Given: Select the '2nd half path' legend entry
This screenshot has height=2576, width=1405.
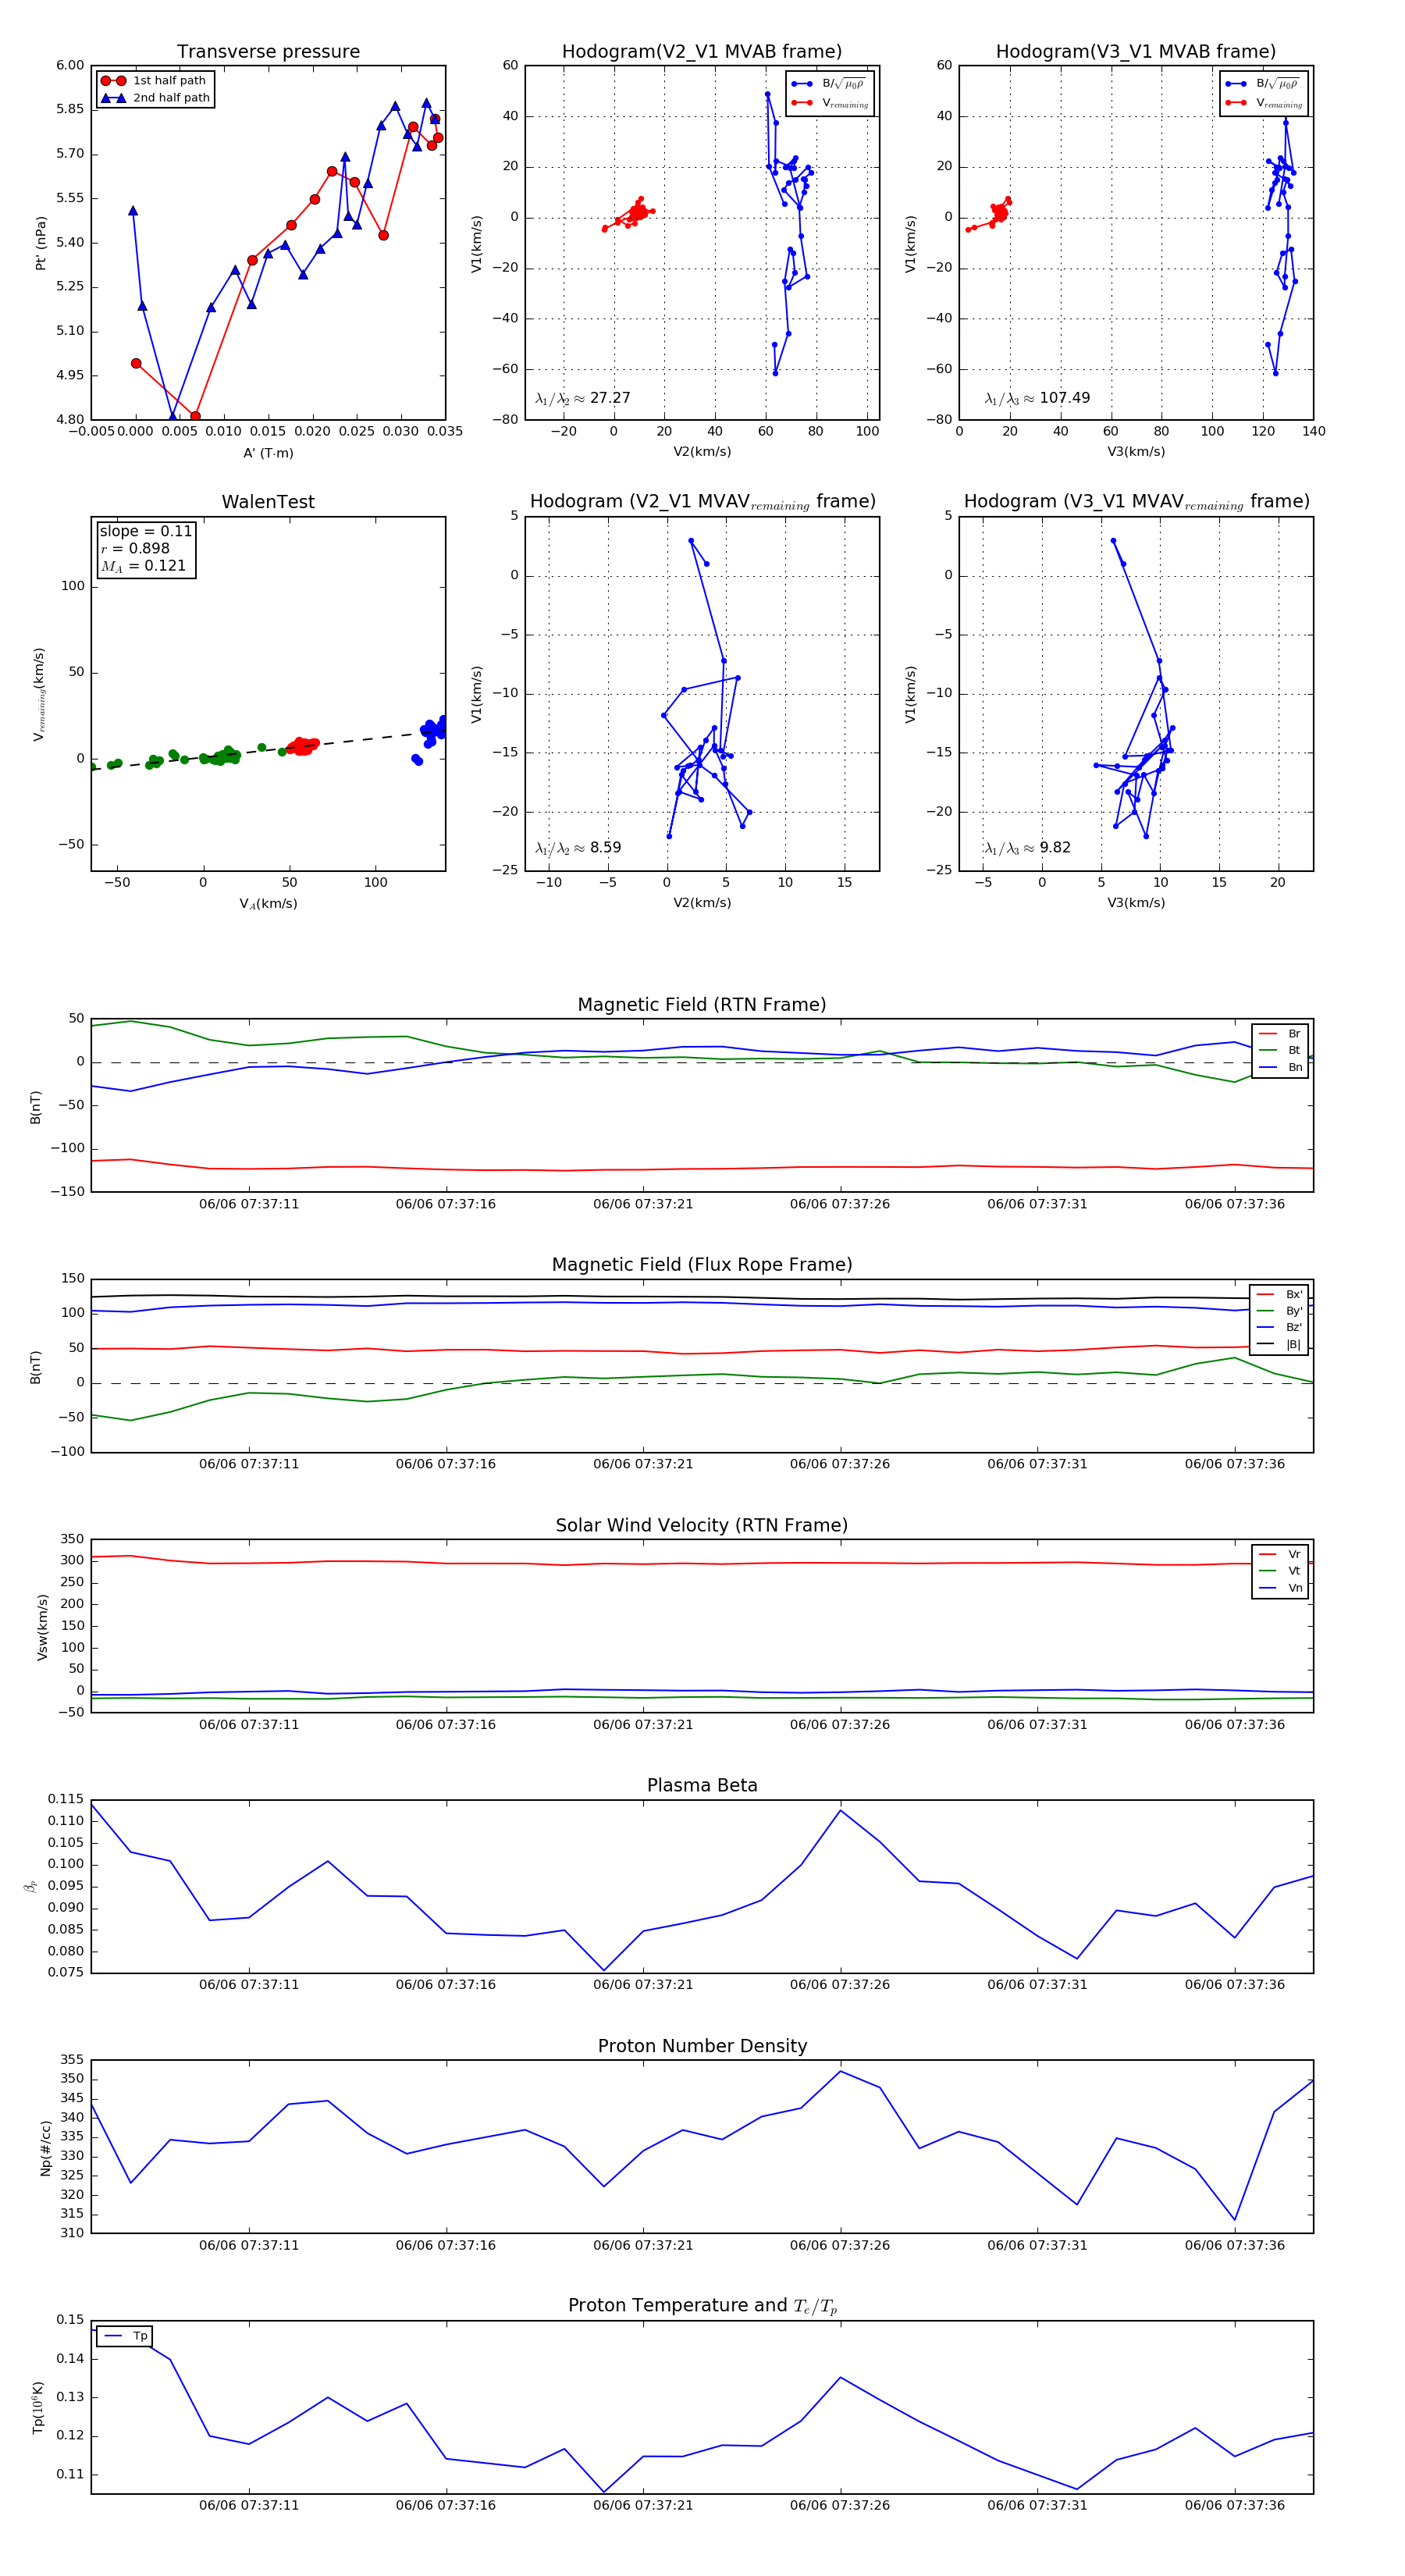Looking at the screenshot, I should tap(155, 97).
